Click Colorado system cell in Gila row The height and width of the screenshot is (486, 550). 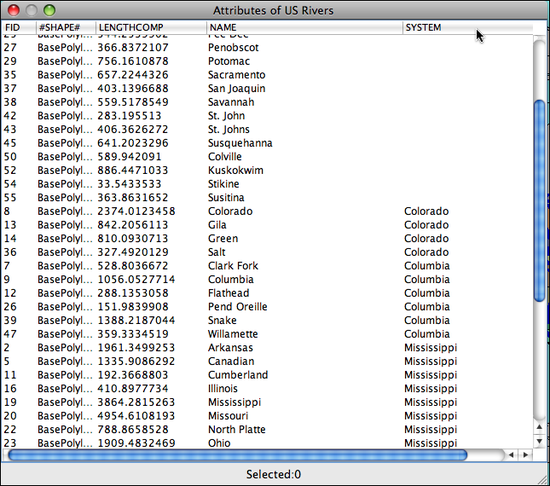426,225
